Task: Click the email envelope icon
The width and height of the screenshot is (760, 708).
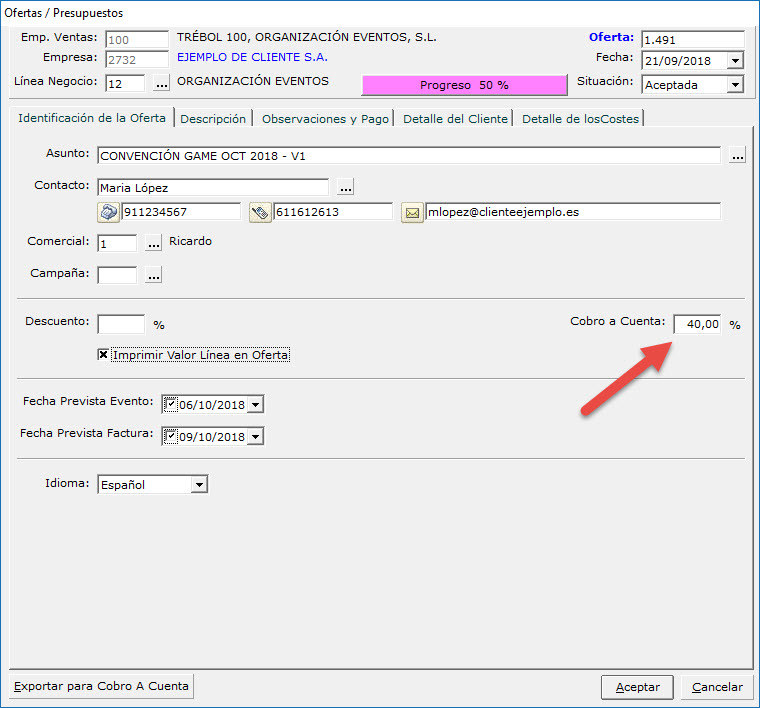Action: (x=412, y=212)
